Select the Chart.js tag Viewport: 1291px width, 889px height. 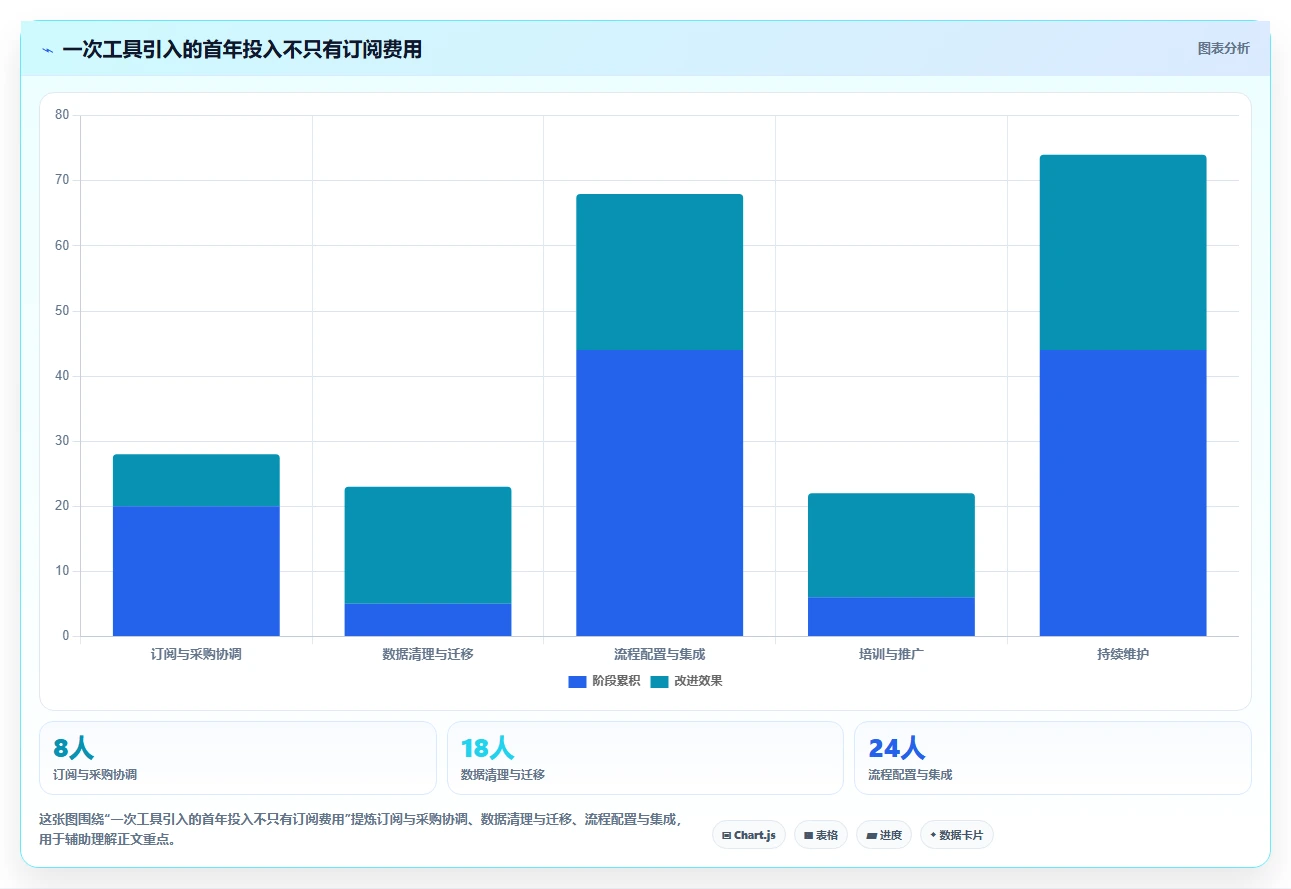click(x=749, y=835)
